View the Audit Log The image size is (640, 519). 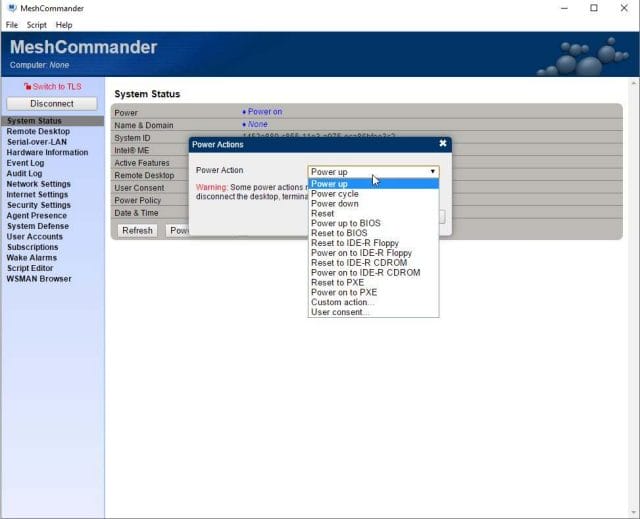(24, 173)
